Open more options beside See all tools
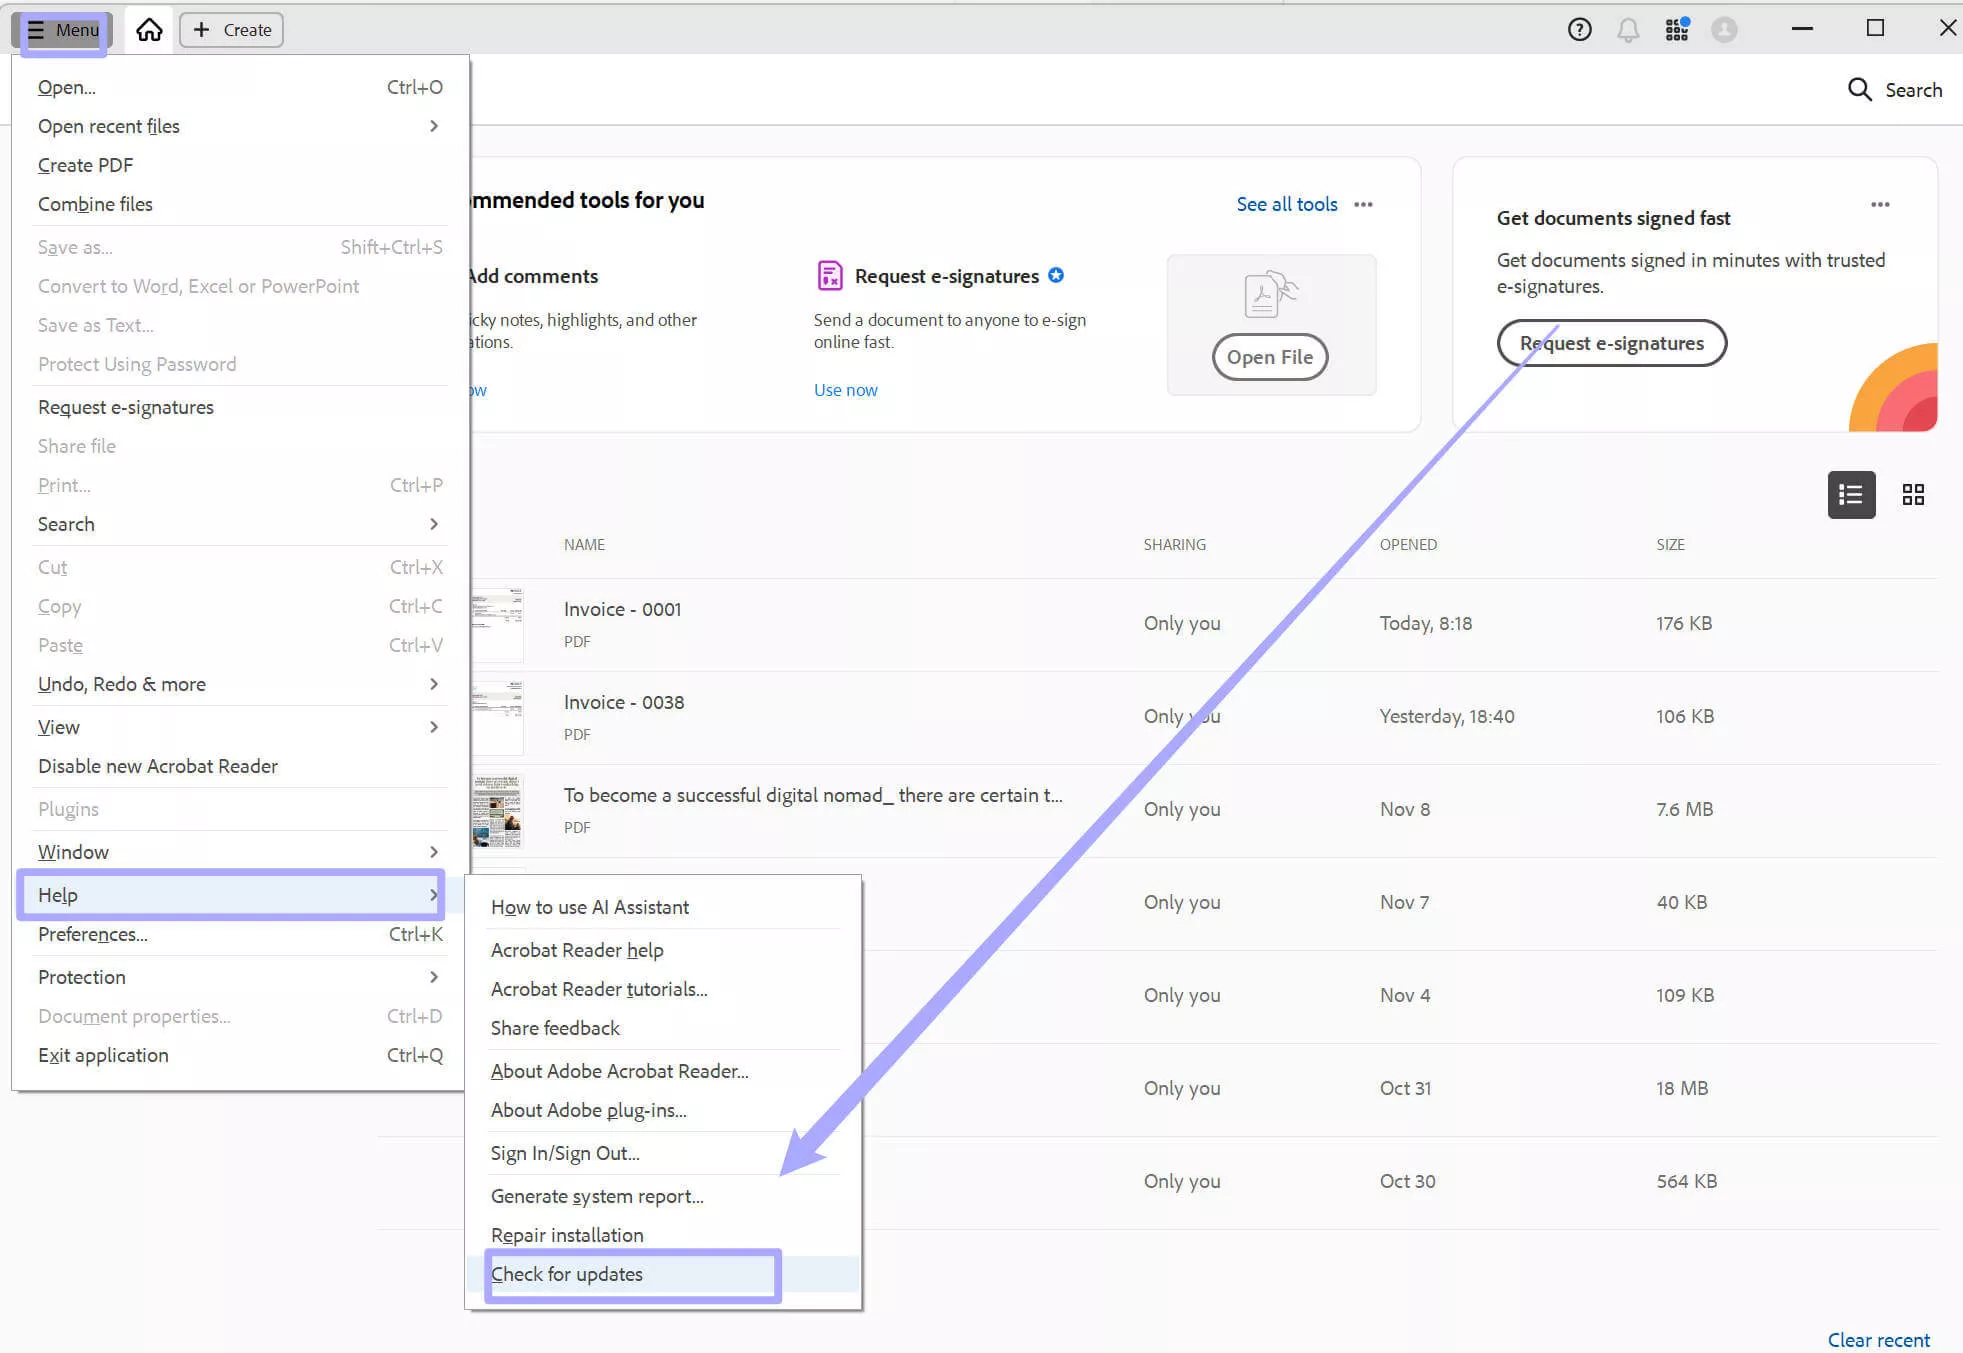1963x1353 pixels. tap(1363, 205)
